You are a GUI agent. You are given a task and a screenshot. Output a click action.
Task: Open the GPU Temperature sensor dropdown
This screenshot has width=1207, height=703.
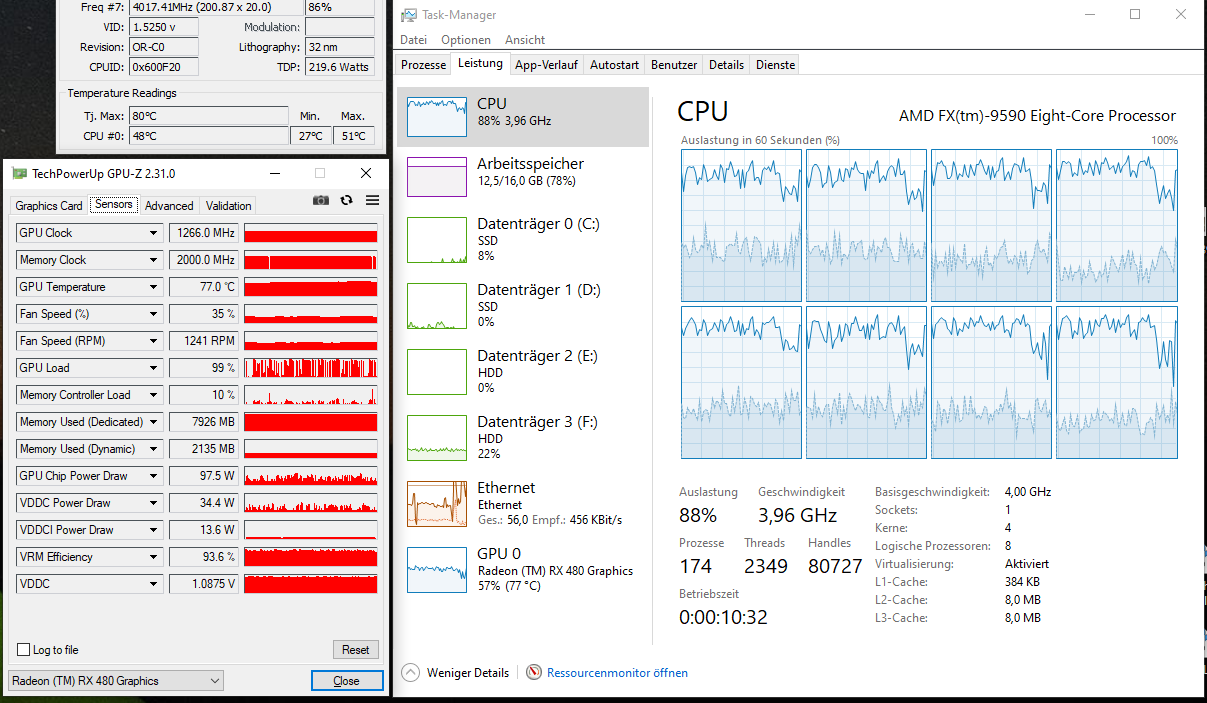pyautogui.click(x=153, y=287)
